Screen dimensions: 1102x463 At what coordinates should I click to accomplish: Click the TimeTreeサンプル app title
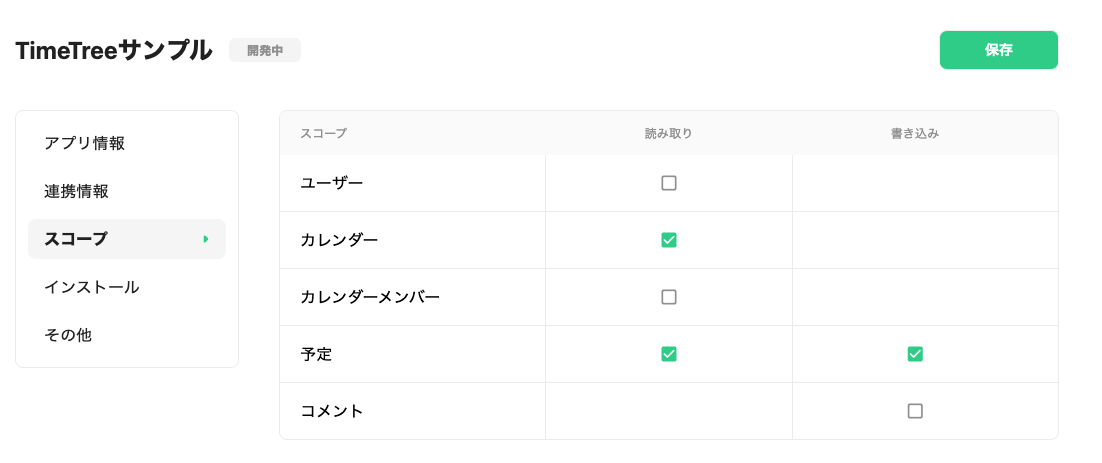[x=114, y=50]
